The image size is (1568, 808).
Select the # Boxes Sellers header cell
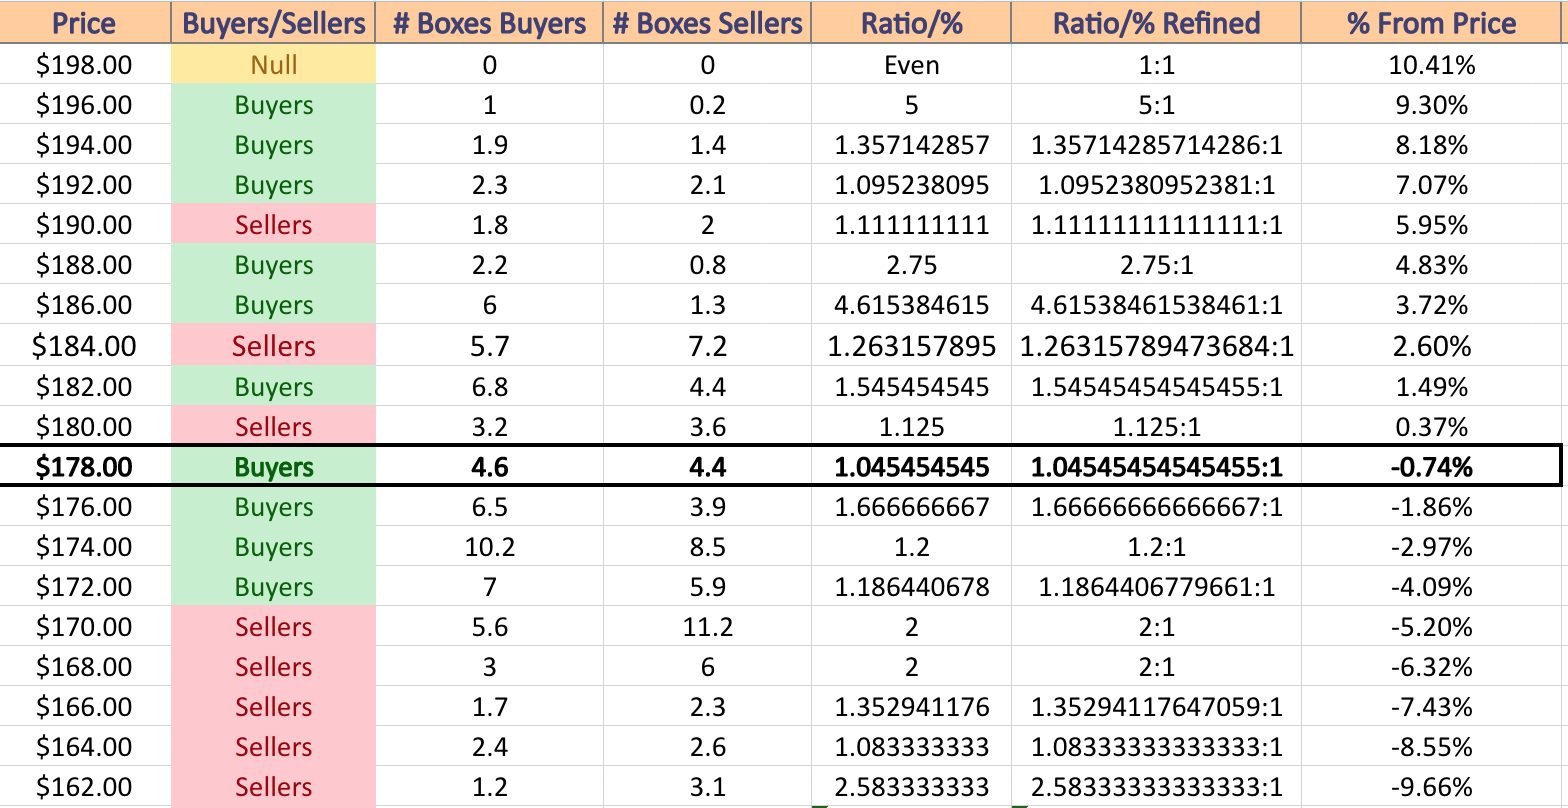pos(707,22)
